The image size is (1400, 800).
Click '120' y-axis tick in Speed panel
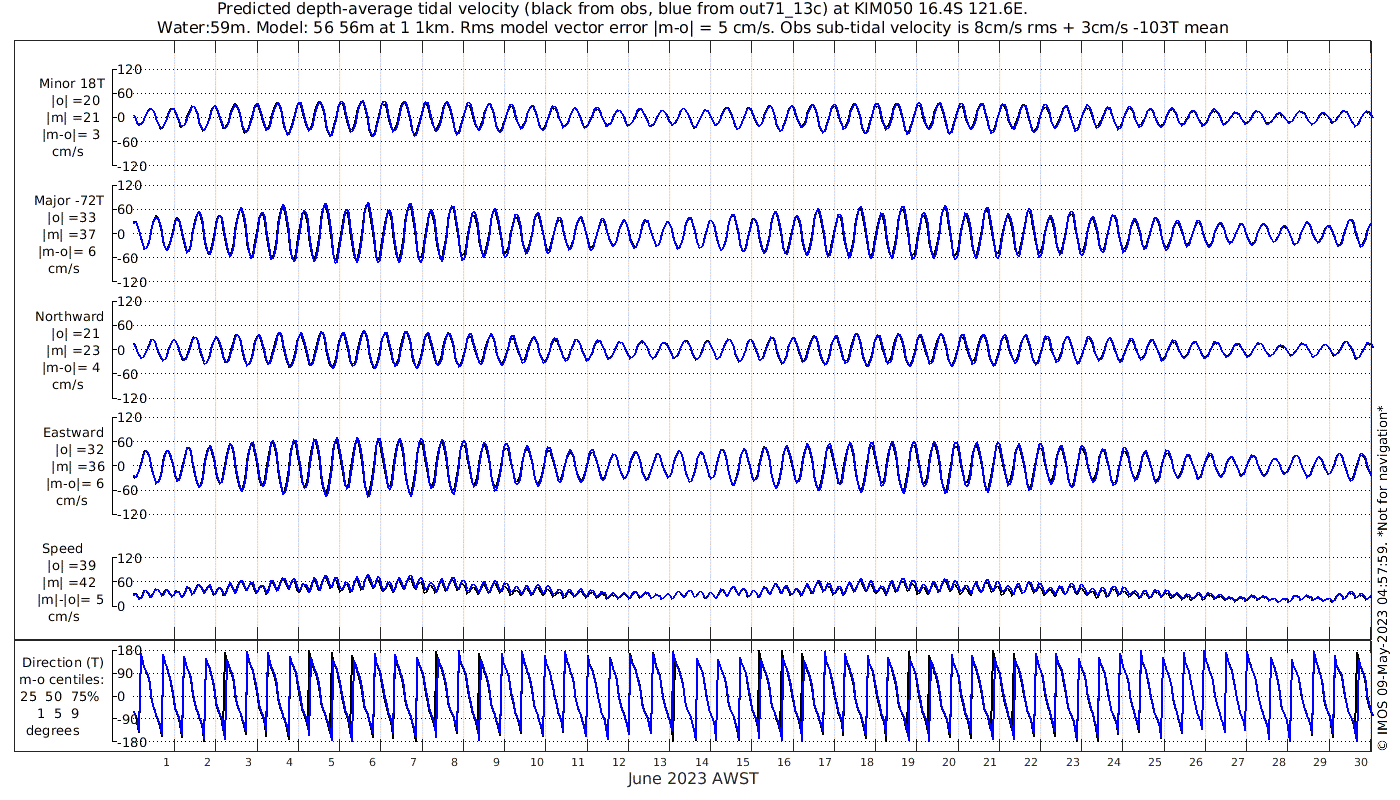click(x=131, y=557)
